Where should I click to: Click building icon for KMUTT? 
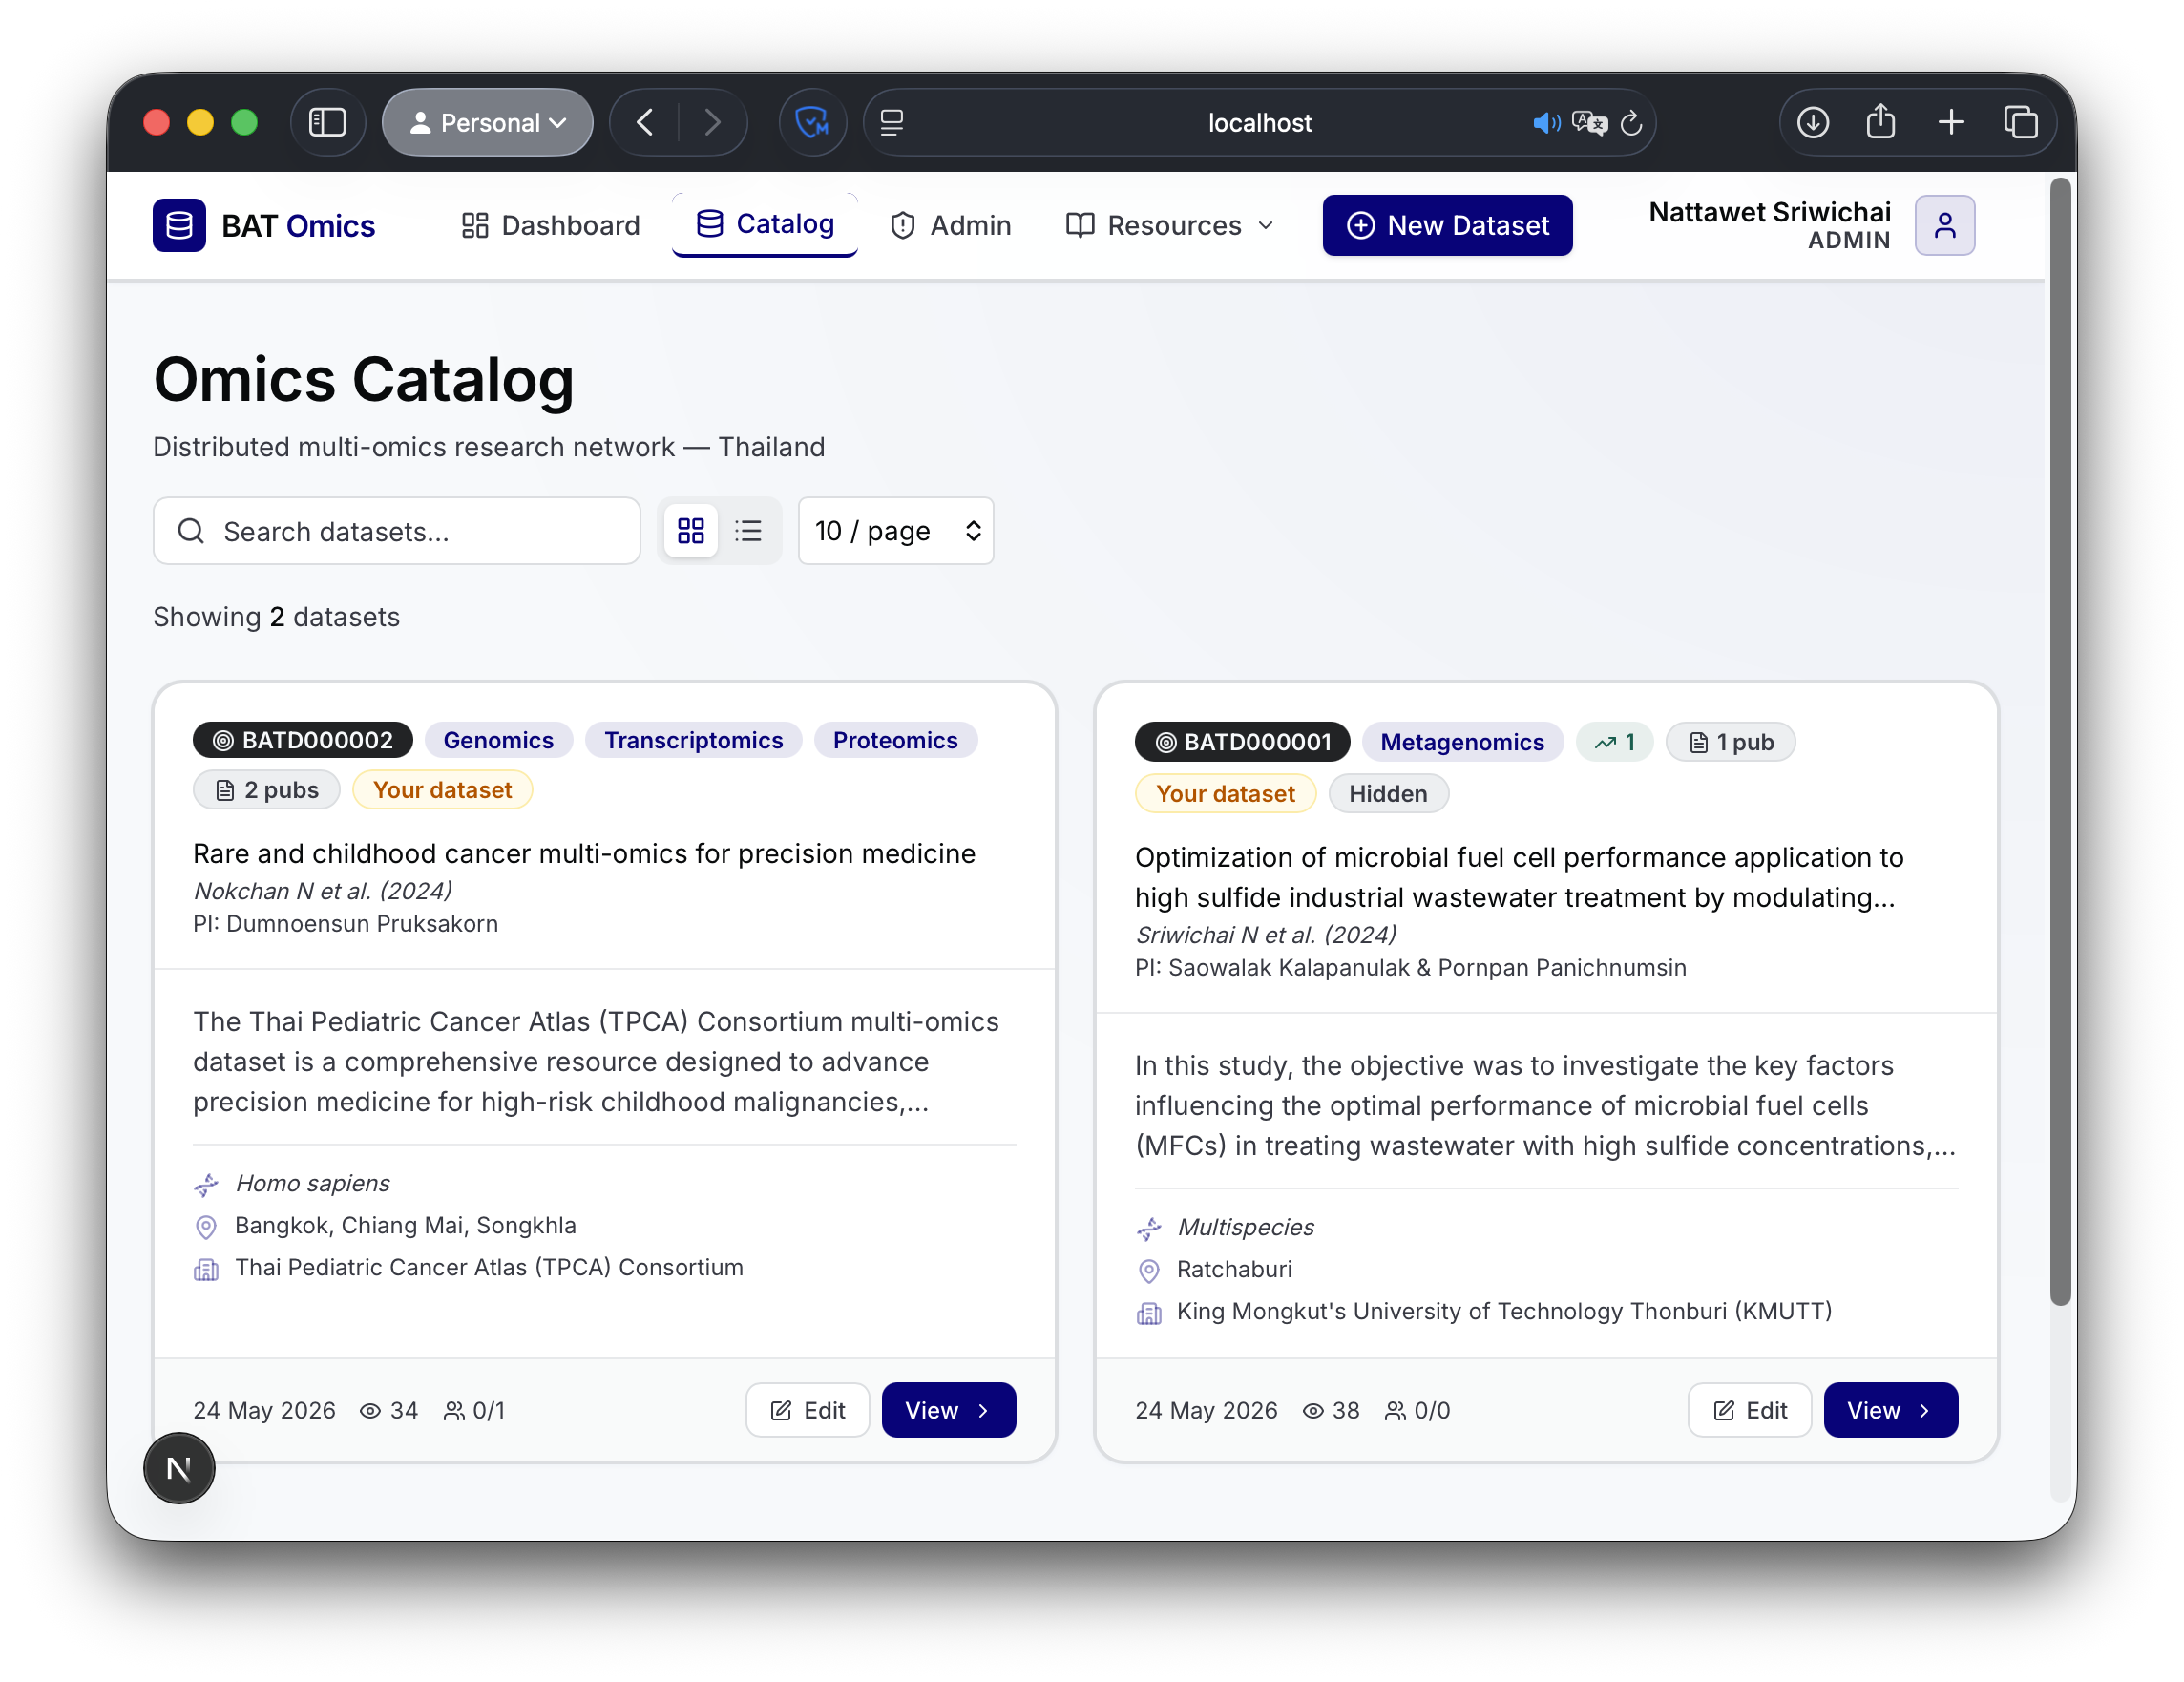point(1149,1313)
